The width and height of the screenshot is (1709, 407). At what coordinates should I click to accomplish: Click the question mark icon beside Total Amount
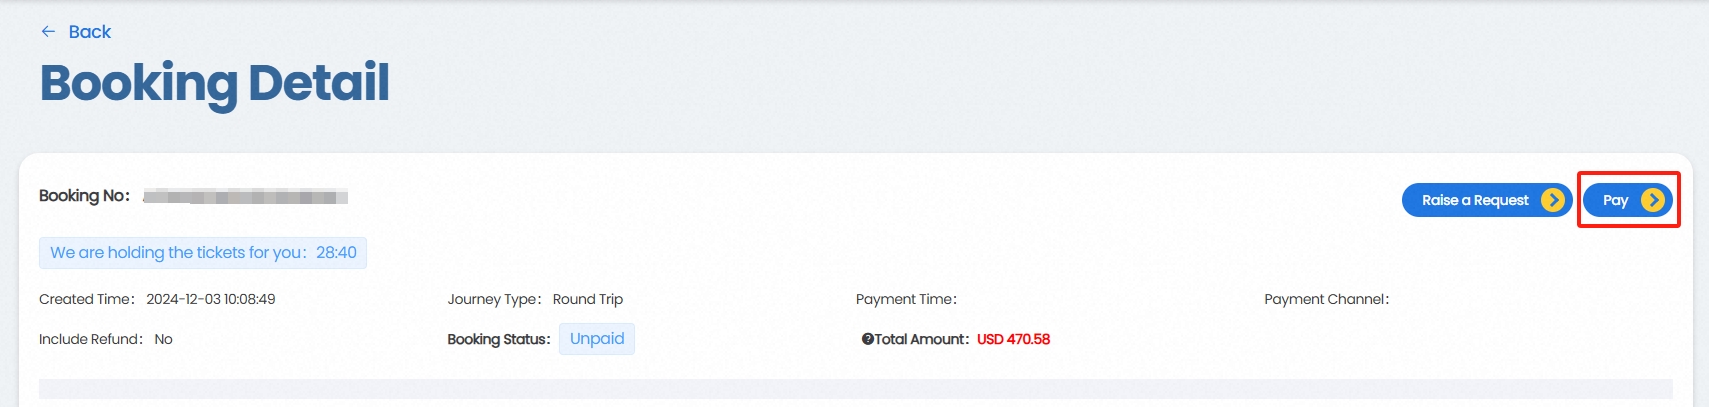point(867,339)
